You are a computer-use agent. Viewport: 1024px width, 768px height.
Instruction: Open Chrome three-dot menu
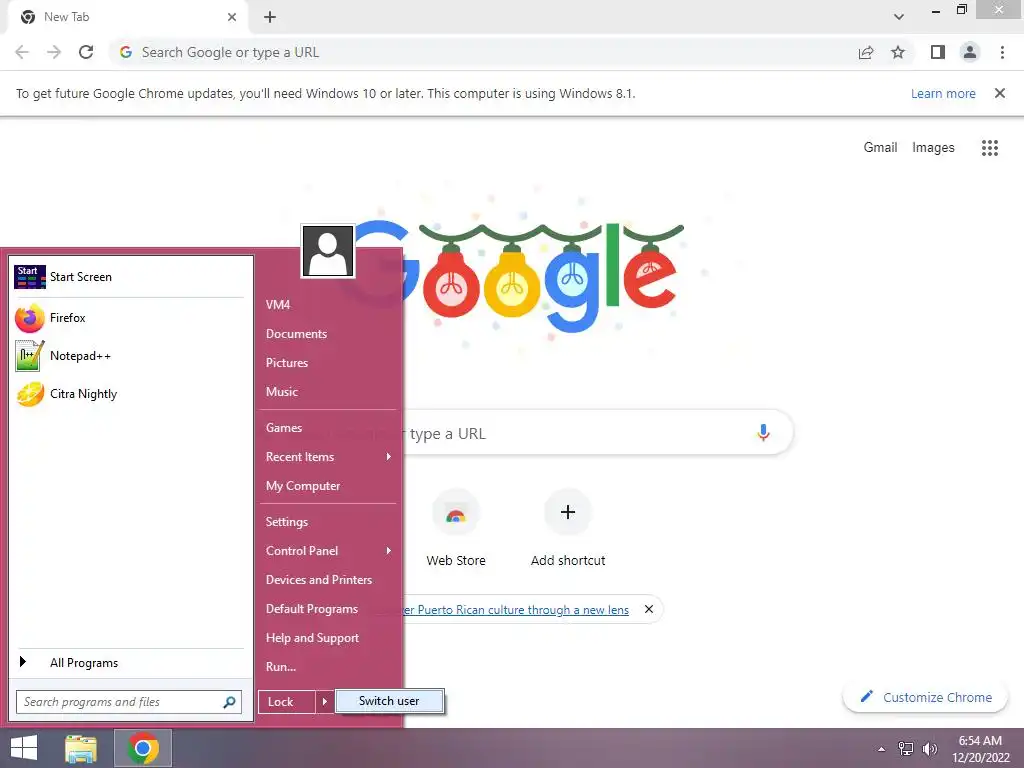[x=1002, y=52]
